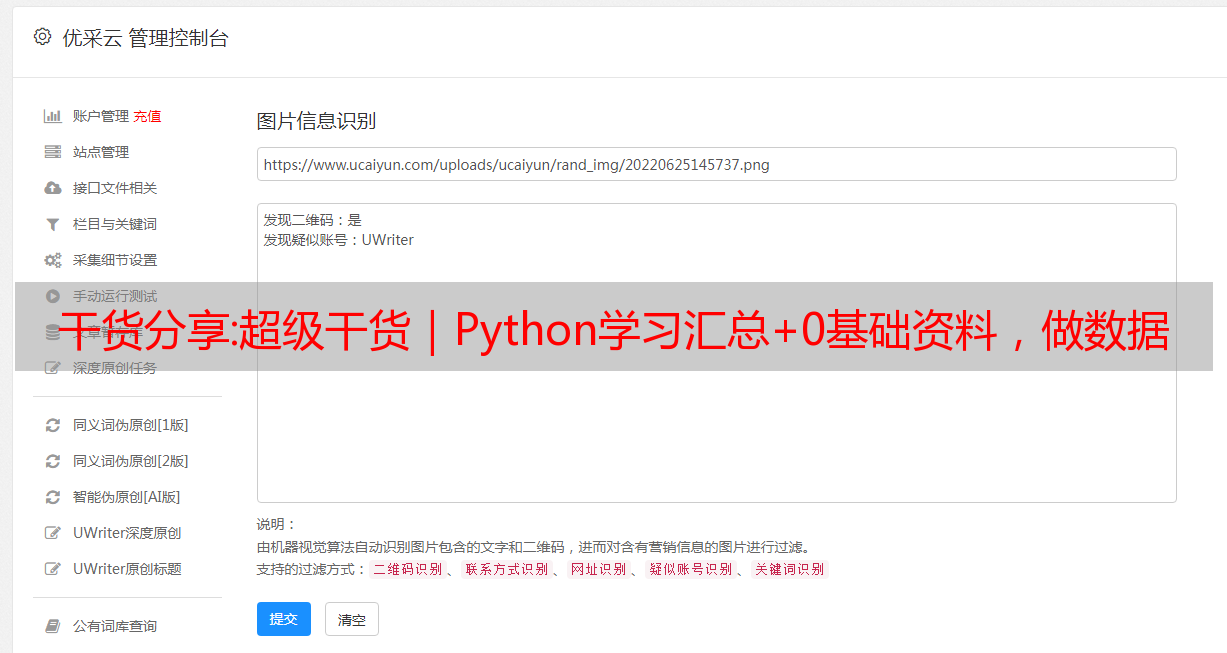The image size is (1227, 653).
Task: Select 深度原创任务 in the sidebar
Action: 115,368
